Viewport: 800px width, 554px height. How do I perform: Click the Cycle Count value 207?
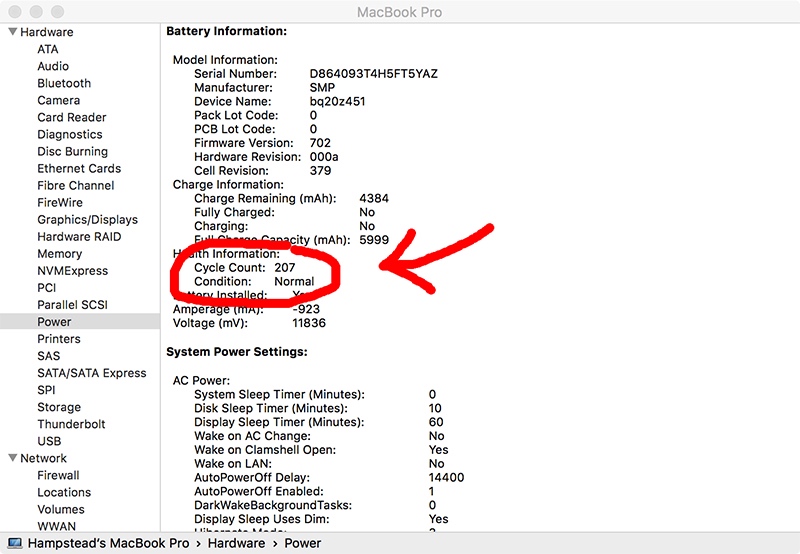tap(285, 267)
